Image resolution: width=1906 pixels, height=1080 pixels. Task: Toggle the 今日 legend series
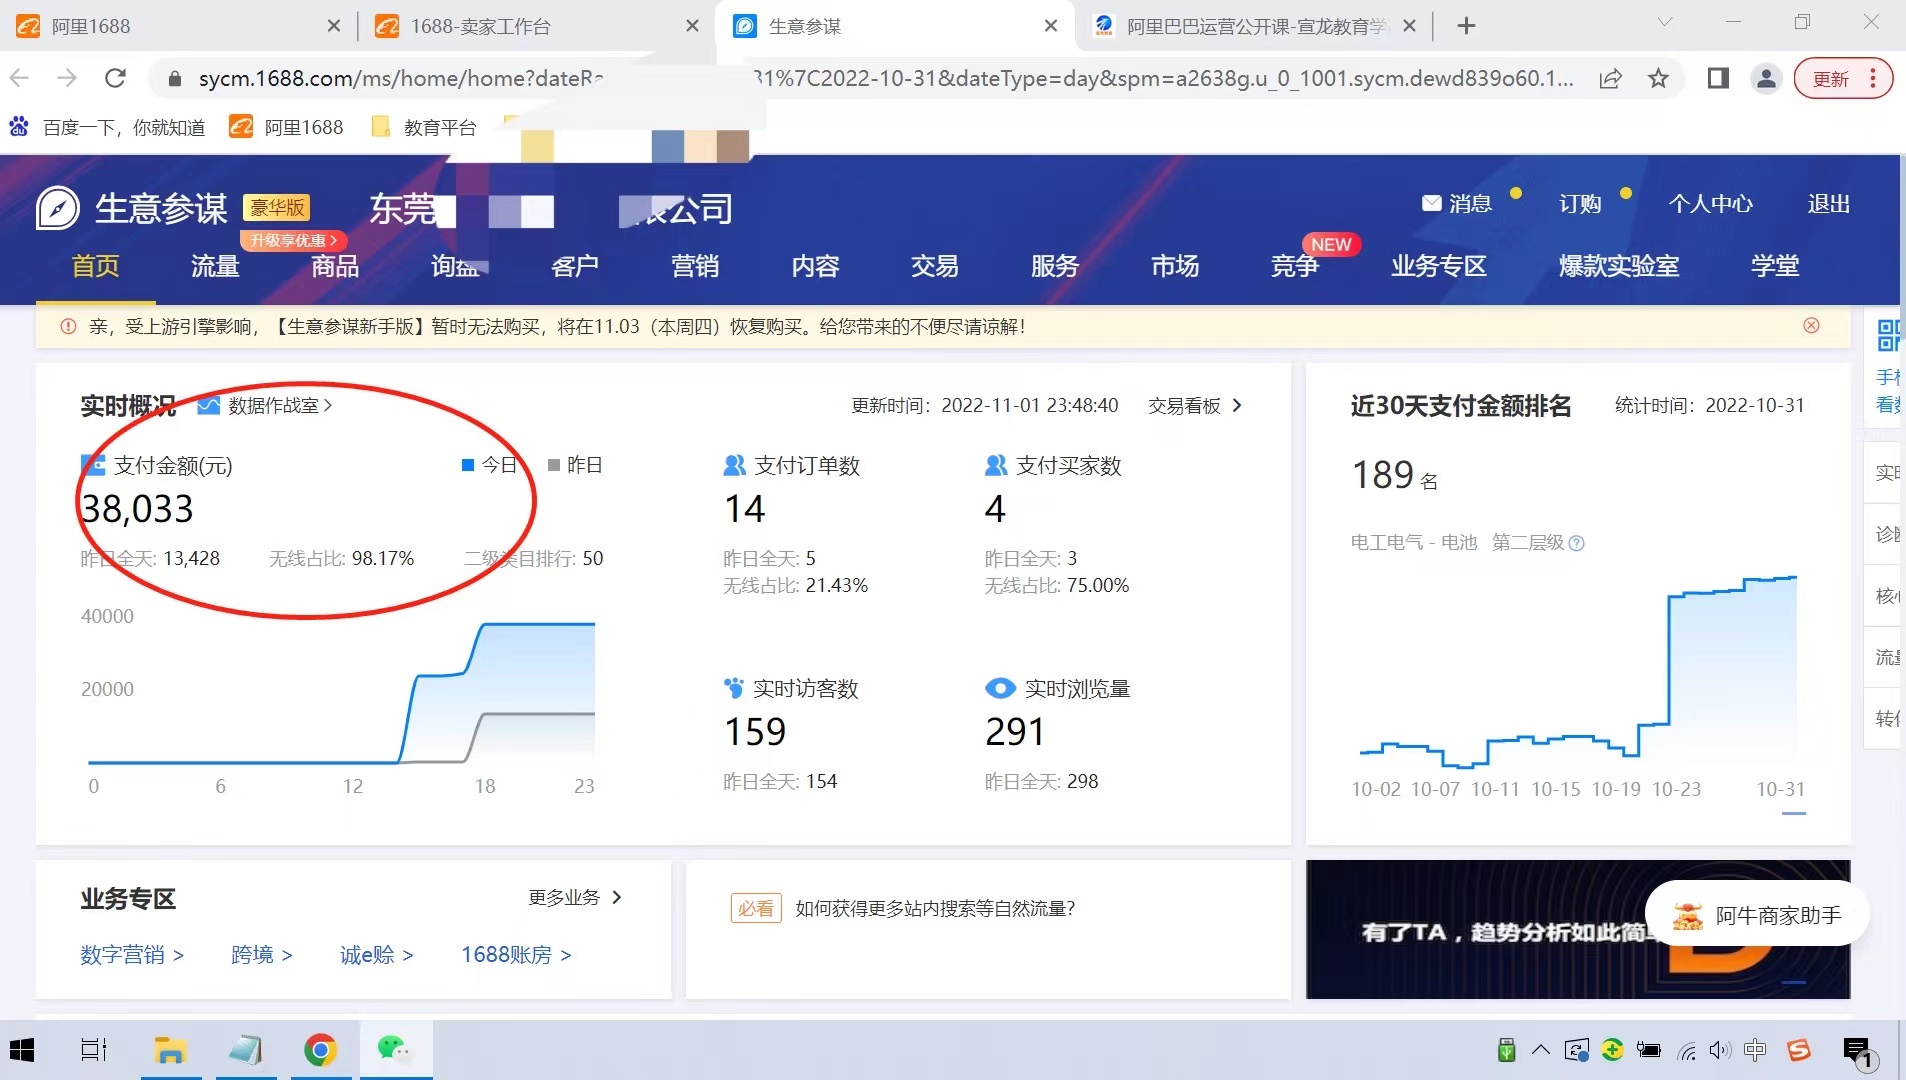coord(490,465)
